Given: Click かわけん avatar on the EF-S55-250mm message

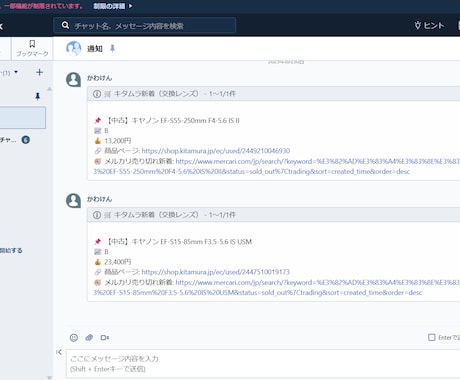Looking at the screenshot, I should pyautogui.click(x=73, y=80).
